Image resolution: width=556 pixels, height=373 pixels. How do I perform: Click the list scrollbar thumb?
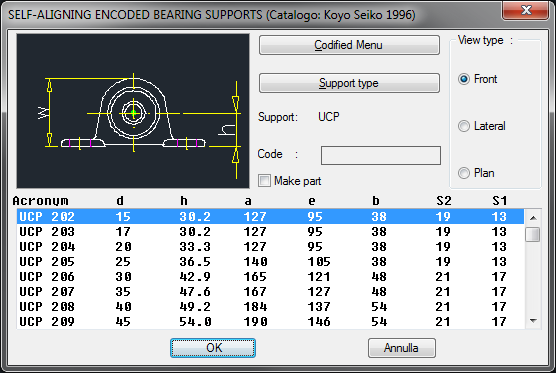coord(533,234)
